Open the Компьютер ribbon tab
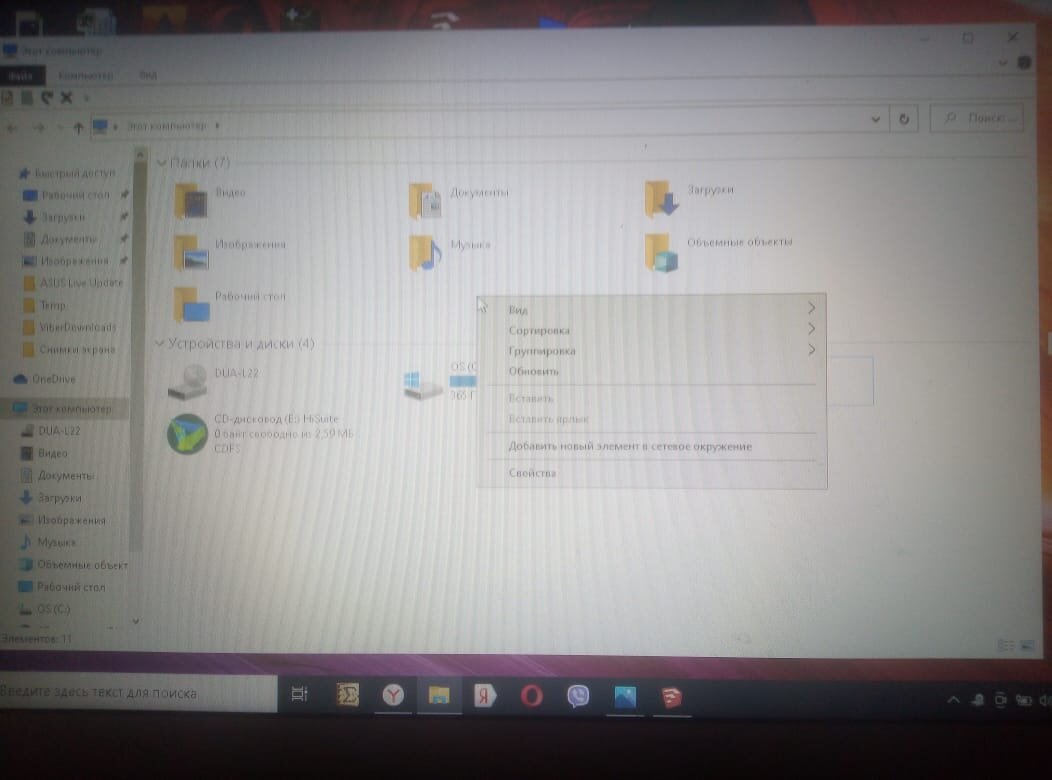Image resolution: width=1052 pixels, height=780 pixels. click(x=85, y=75)
